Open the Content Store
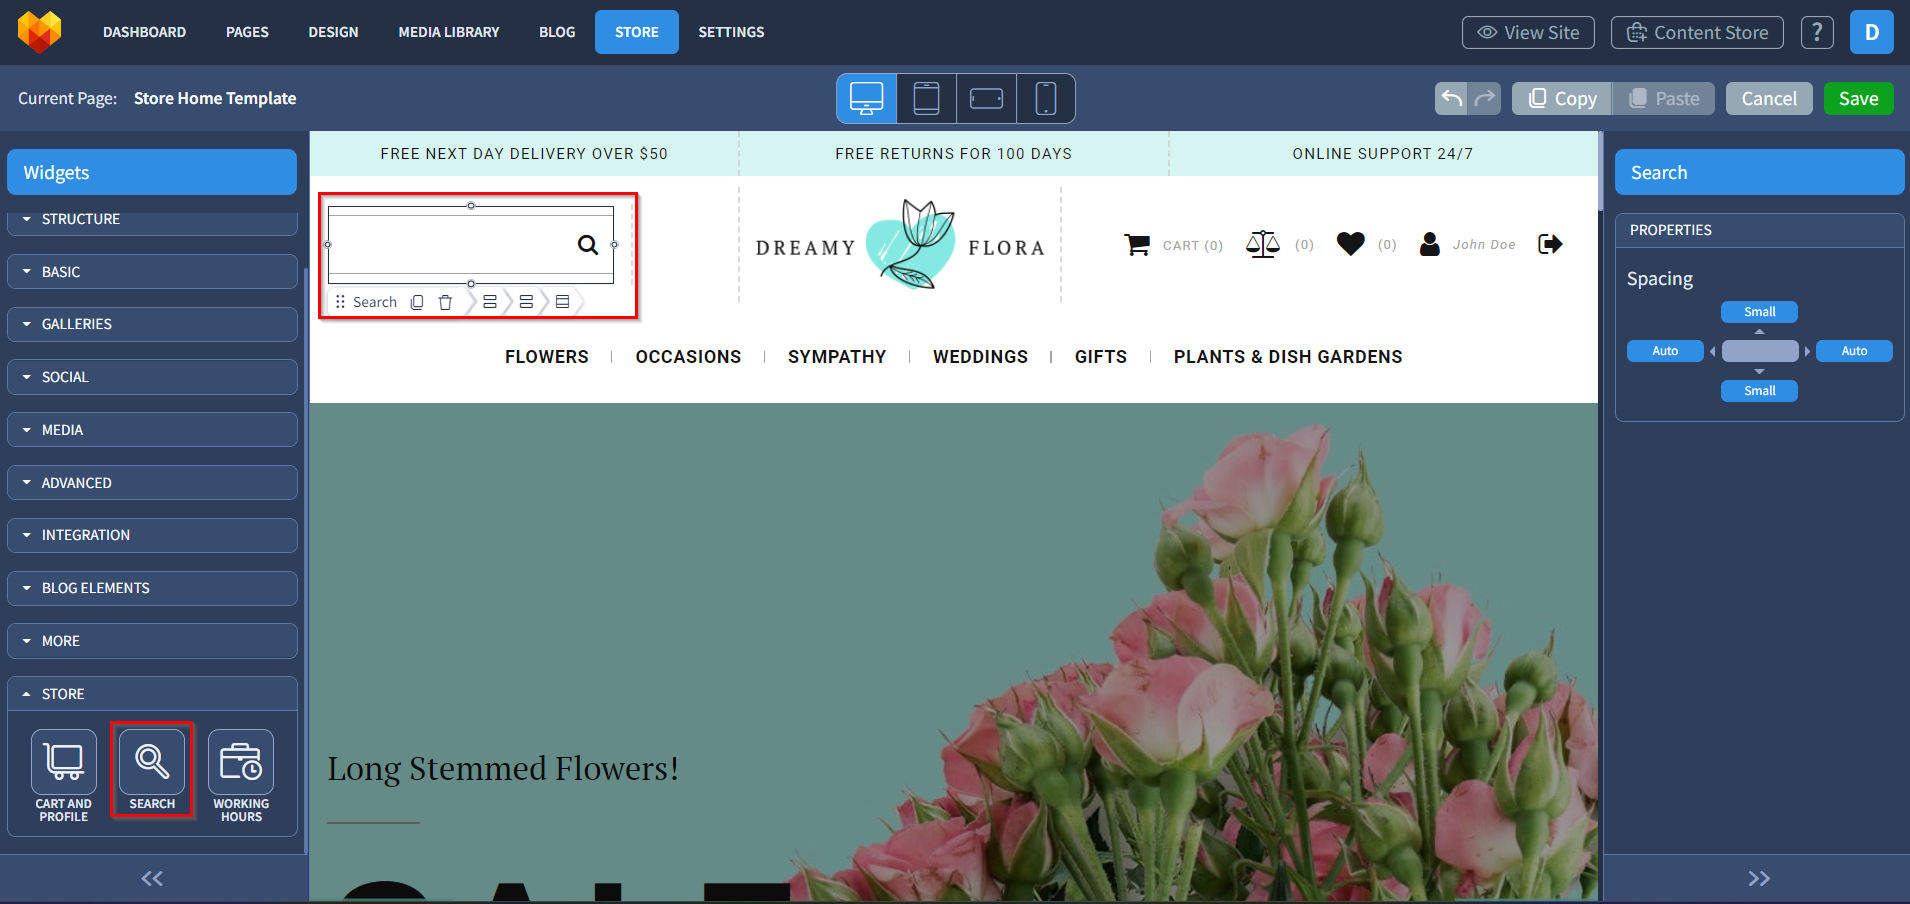The image size is (1910, 904). coord(1697,32)
